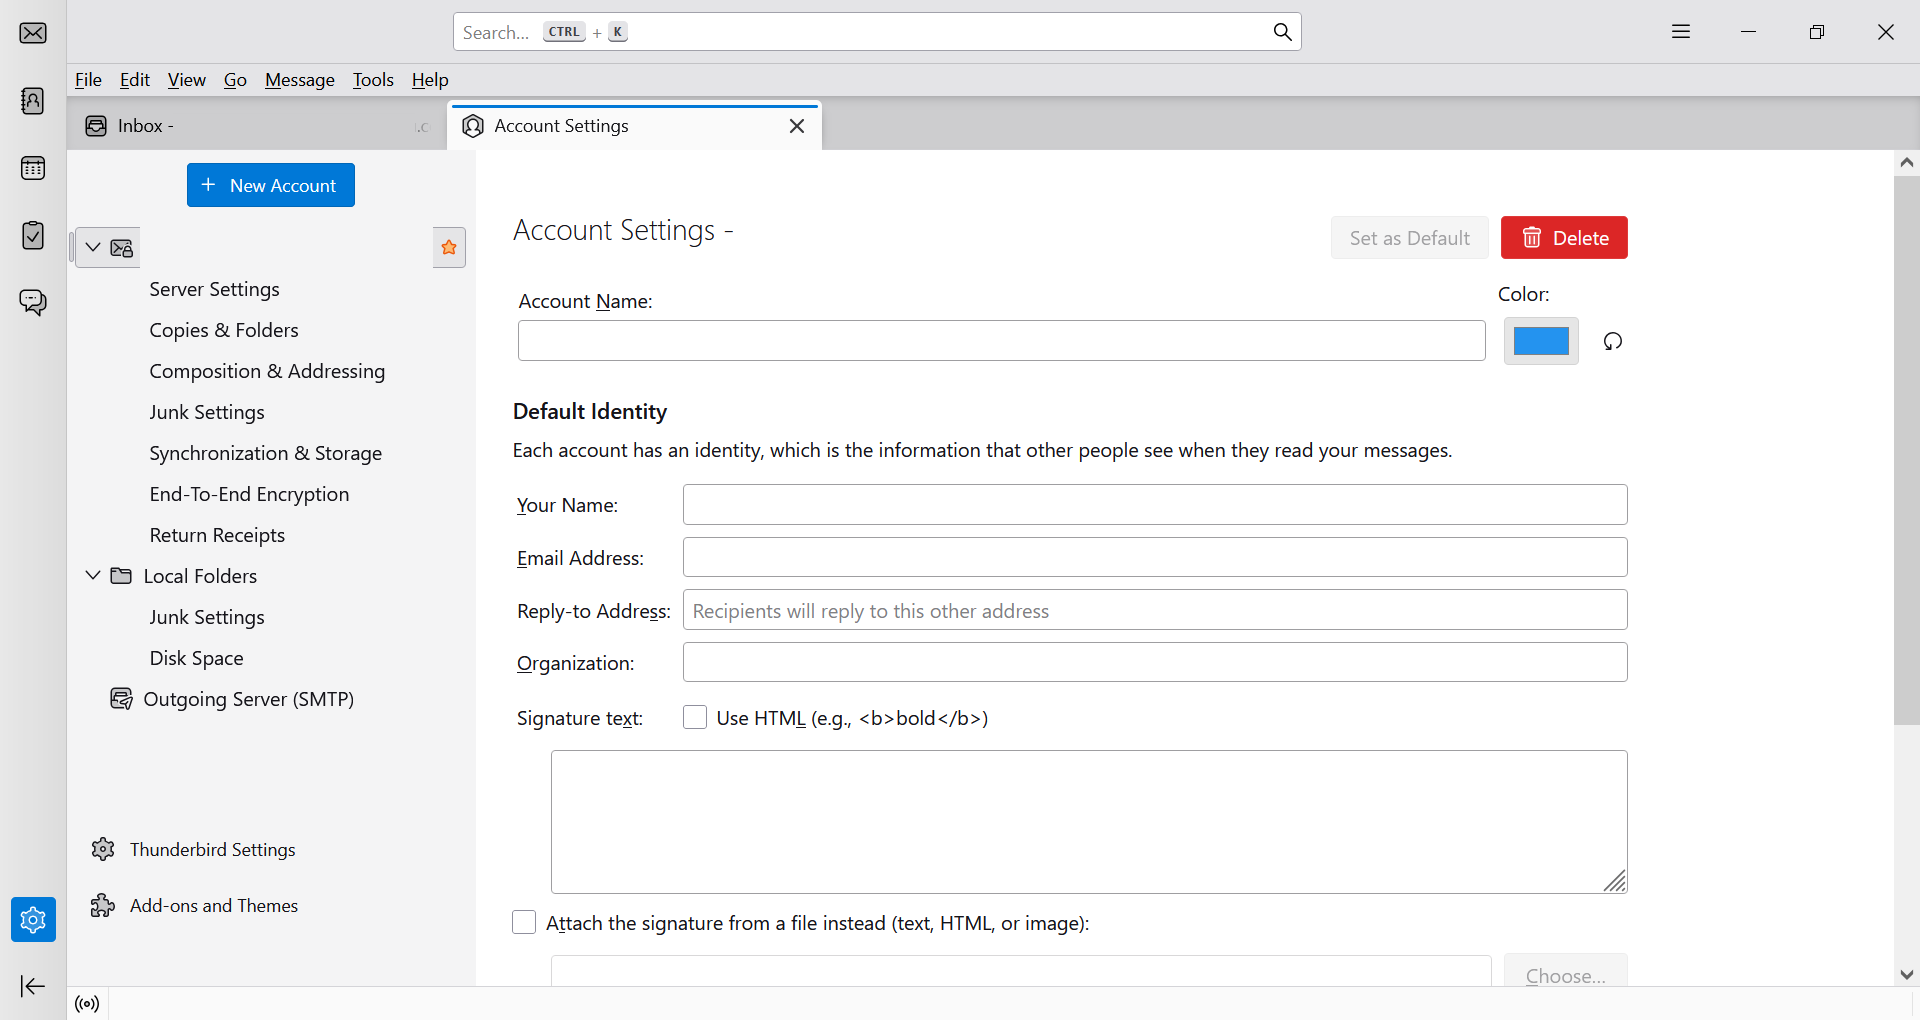Select Synchronization & Storage
The height and width of the screenshot is (1020, 1920).
coord(265,453)
